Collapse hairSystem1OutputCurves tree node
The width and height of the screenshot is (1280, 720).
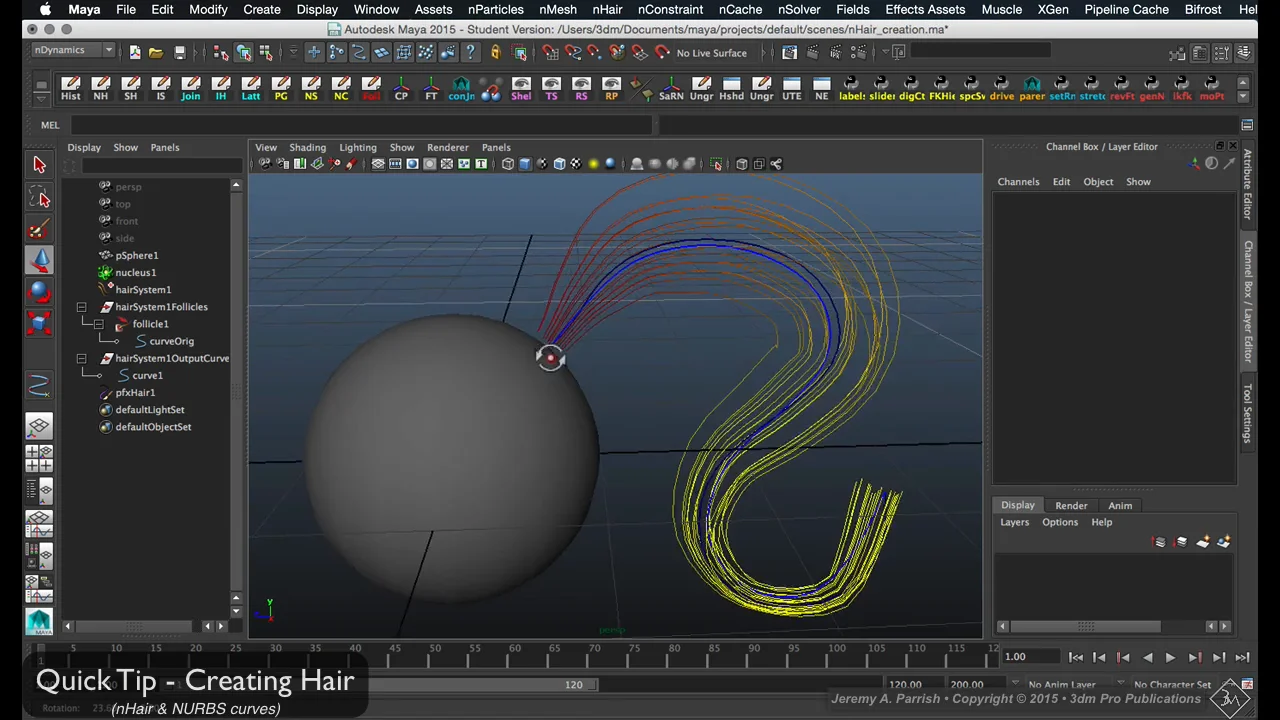click(x=81, y=358)
